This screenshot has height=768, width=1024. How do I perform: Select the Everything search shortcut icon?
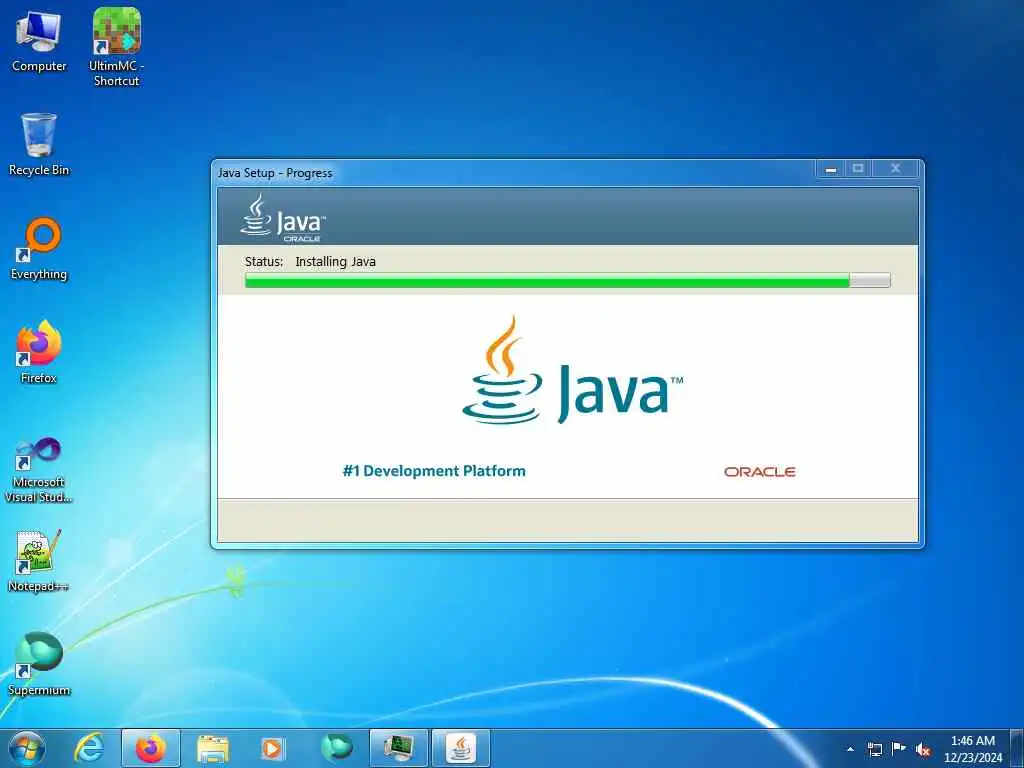(x=39, y=248)
